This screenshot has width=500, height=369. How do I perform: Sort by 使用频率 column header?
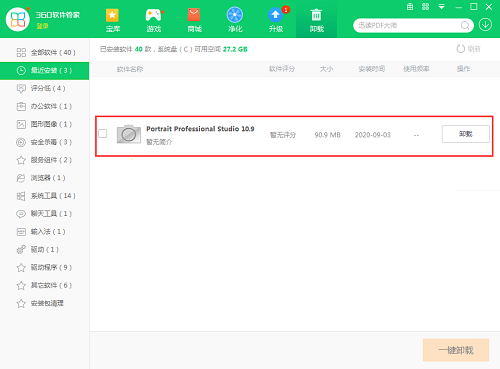click(416, 69)
